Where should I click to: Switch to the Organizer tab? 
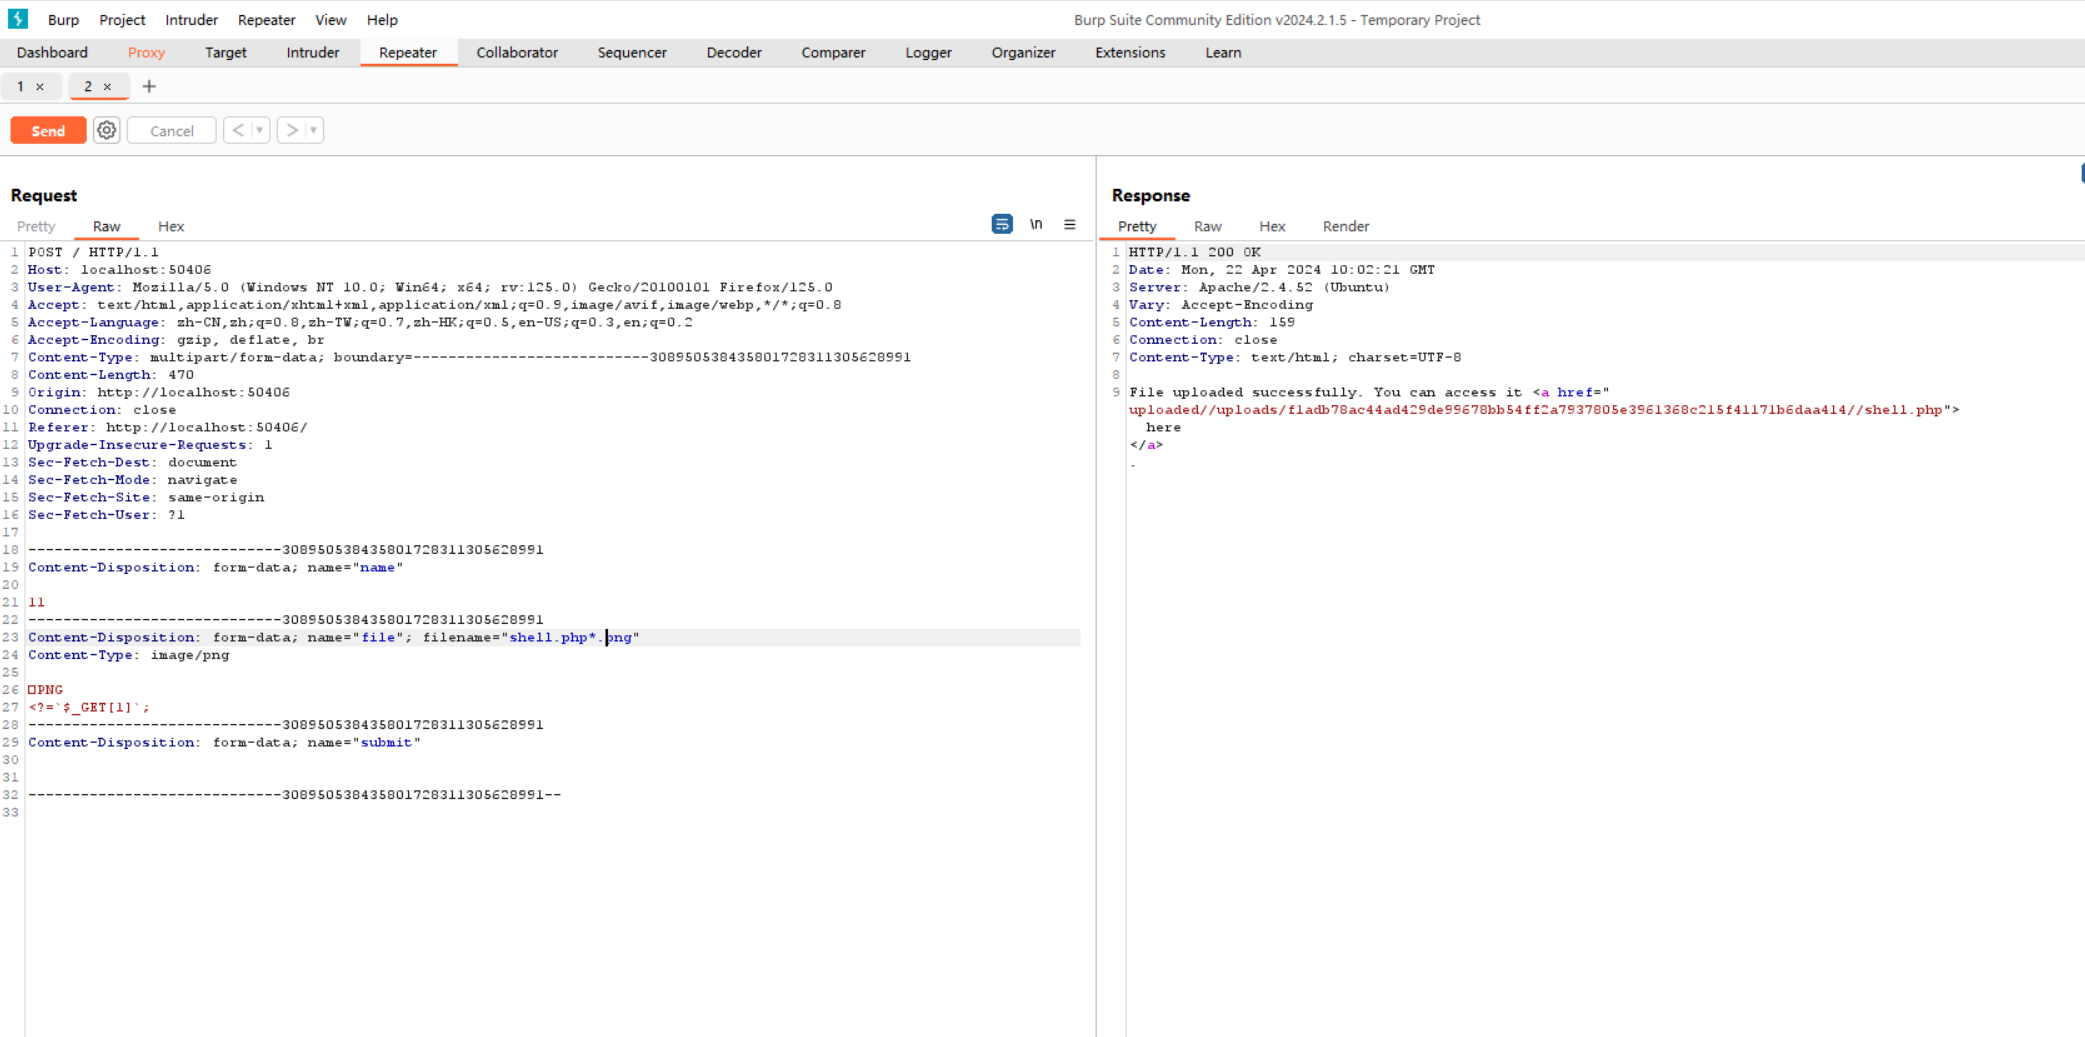pyautogui.click(x=1023, y=53)
